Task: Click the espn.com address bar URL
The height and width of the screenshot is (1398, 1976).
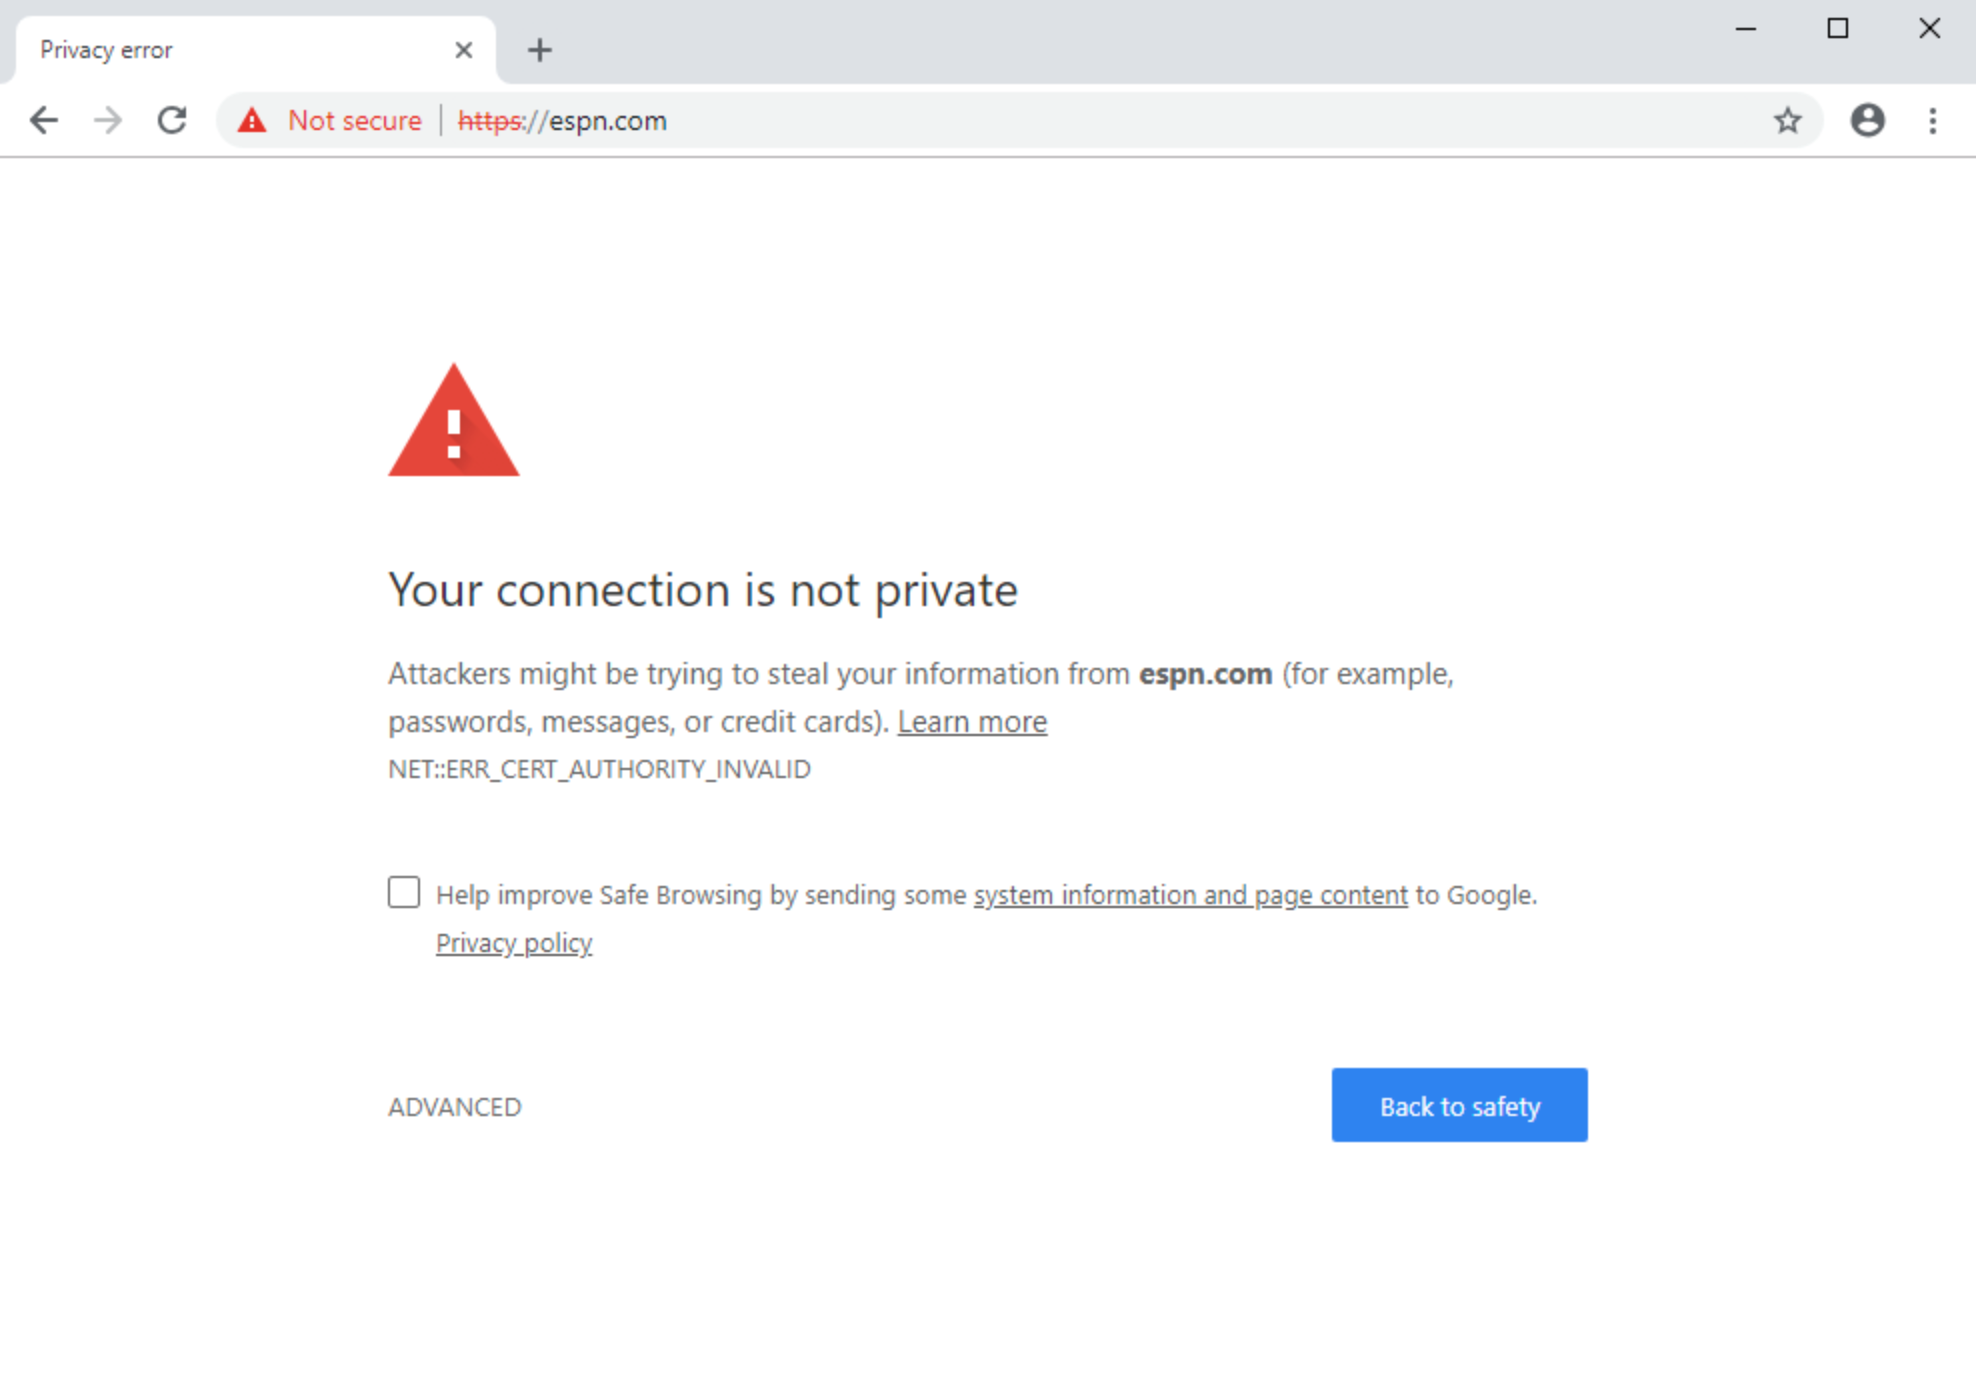Action: [562, 121]
